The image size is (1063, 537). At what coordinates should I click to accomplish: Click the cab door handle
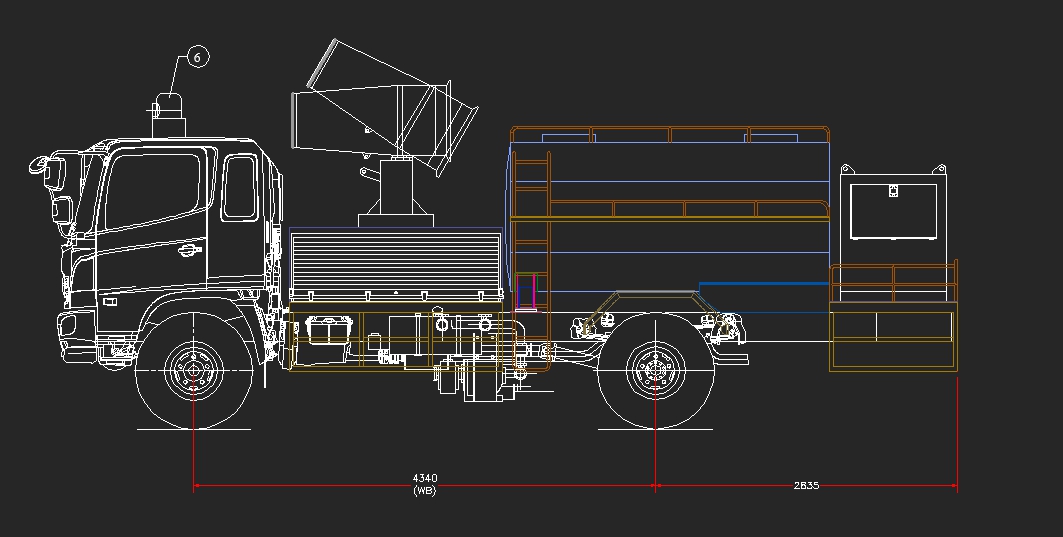click(189, 249)
